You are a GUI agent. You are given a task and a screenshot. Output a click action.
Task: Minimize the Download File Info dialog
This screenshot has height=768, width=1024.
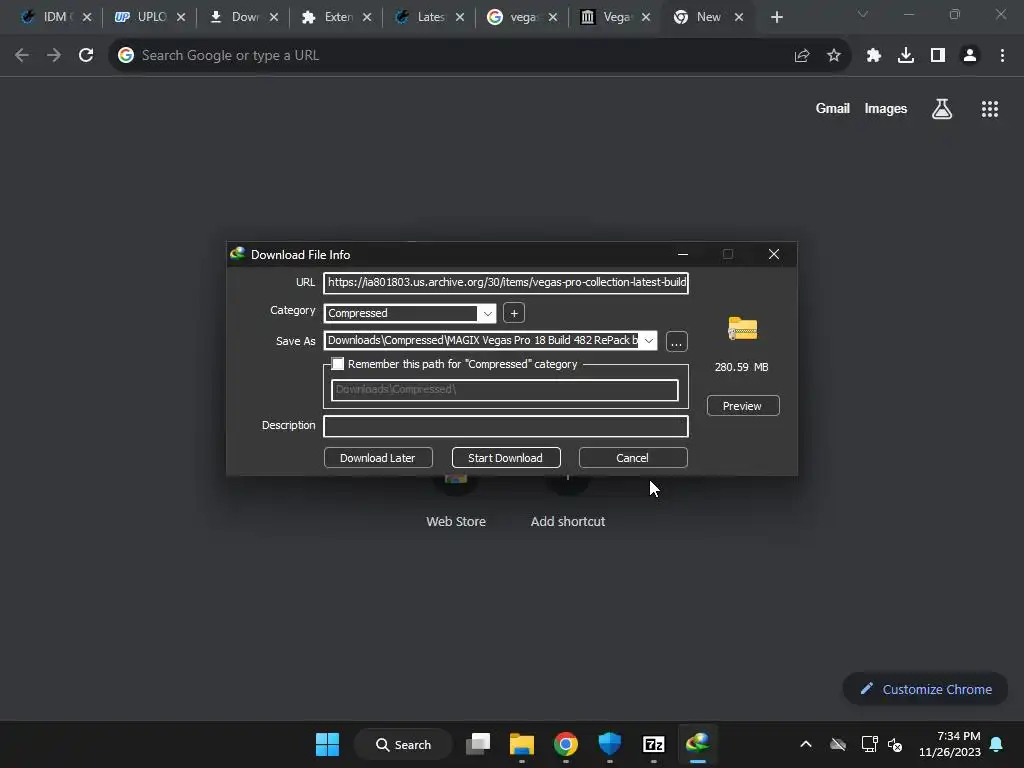682,254
